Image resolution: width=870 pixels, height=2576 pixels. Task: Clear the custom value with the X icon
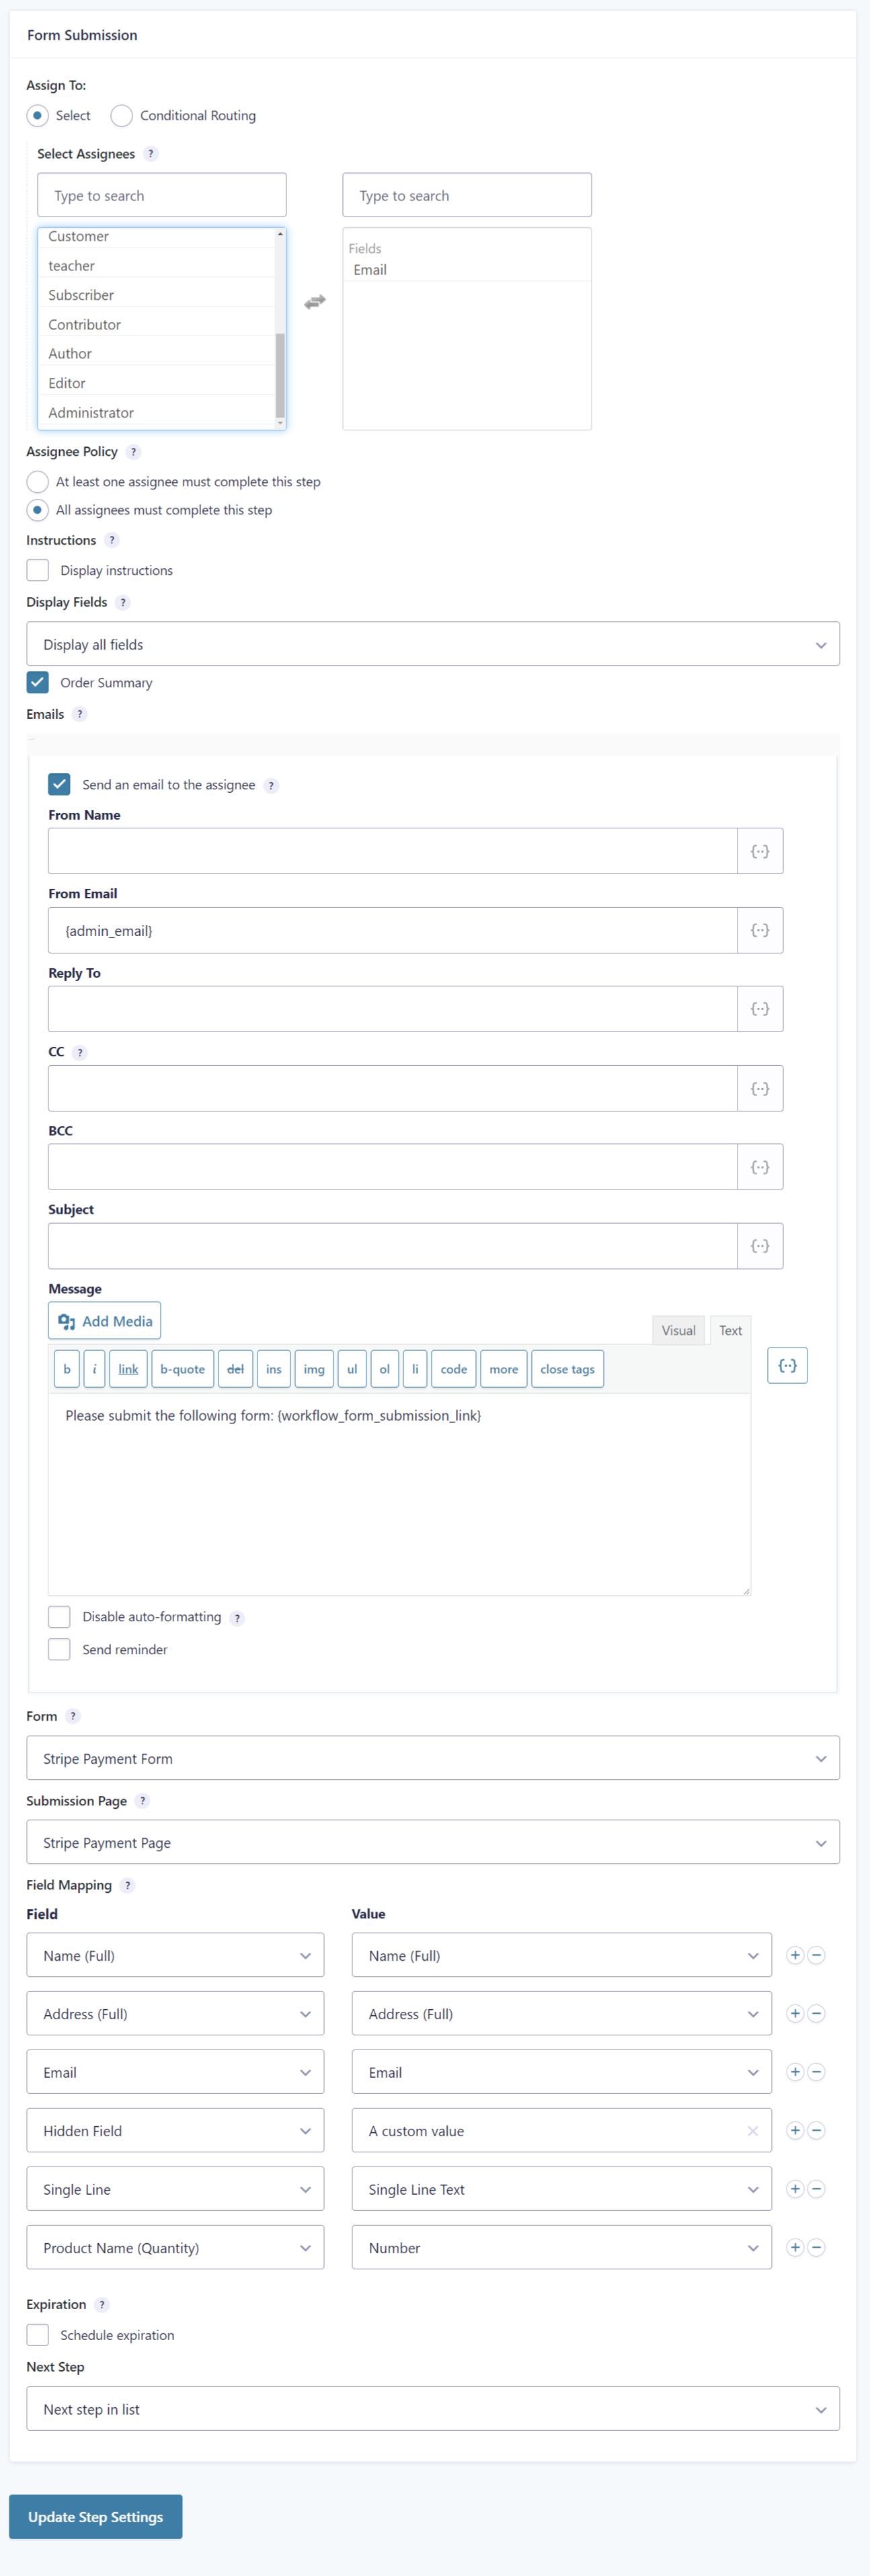coord(753,2131)
